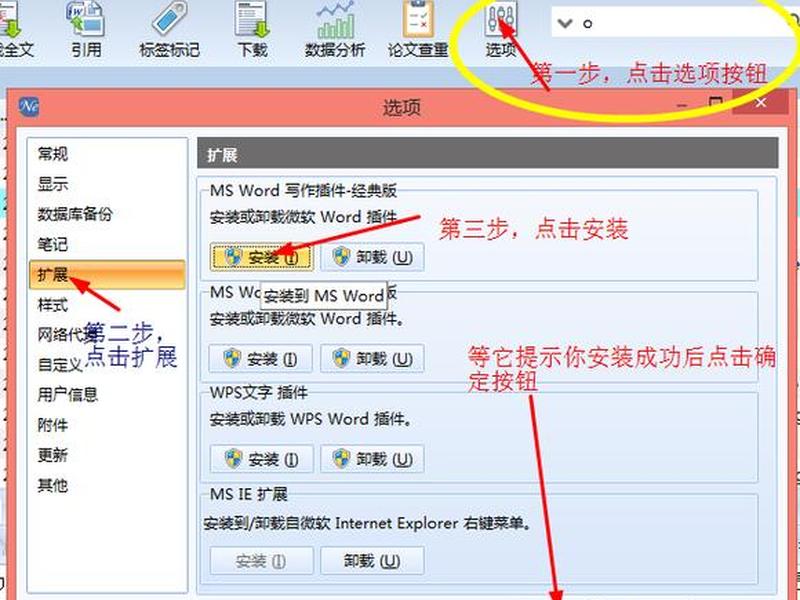Open 用户信息 settings category

point(107,394)
